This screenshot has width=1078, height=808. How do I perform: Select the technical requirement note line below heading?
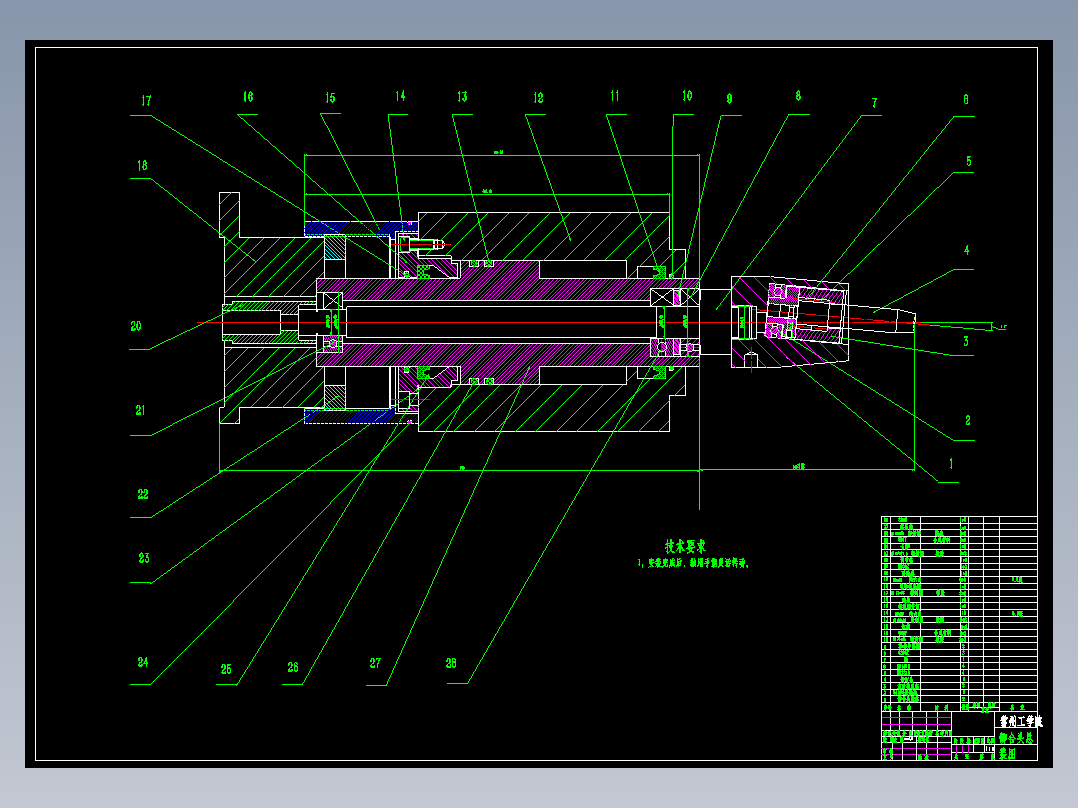click(692, 564)
